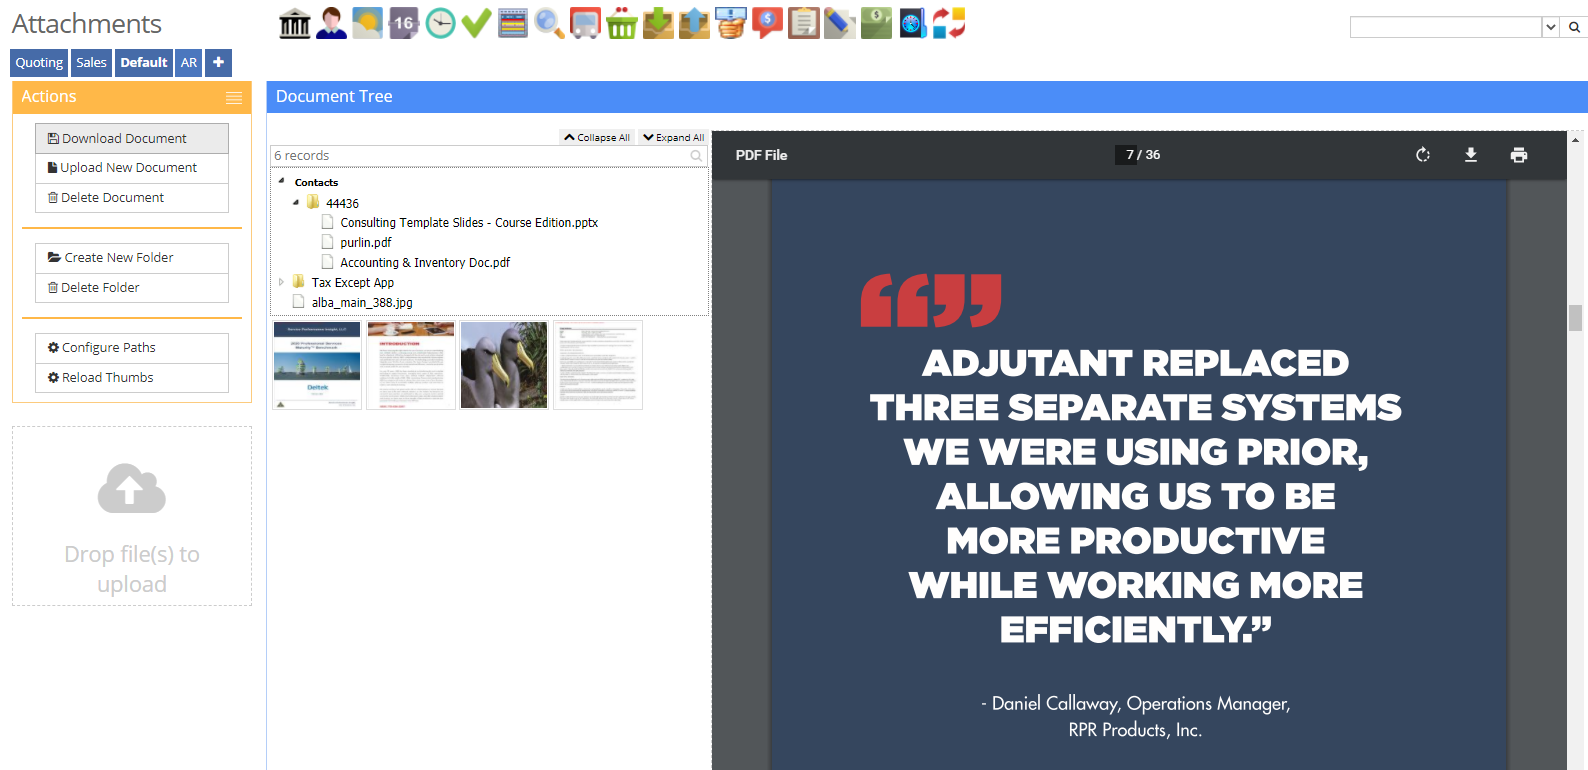Click the PDF page number field
The height and width of the screenshot is (770, 1588).
tap(1128, 155)
